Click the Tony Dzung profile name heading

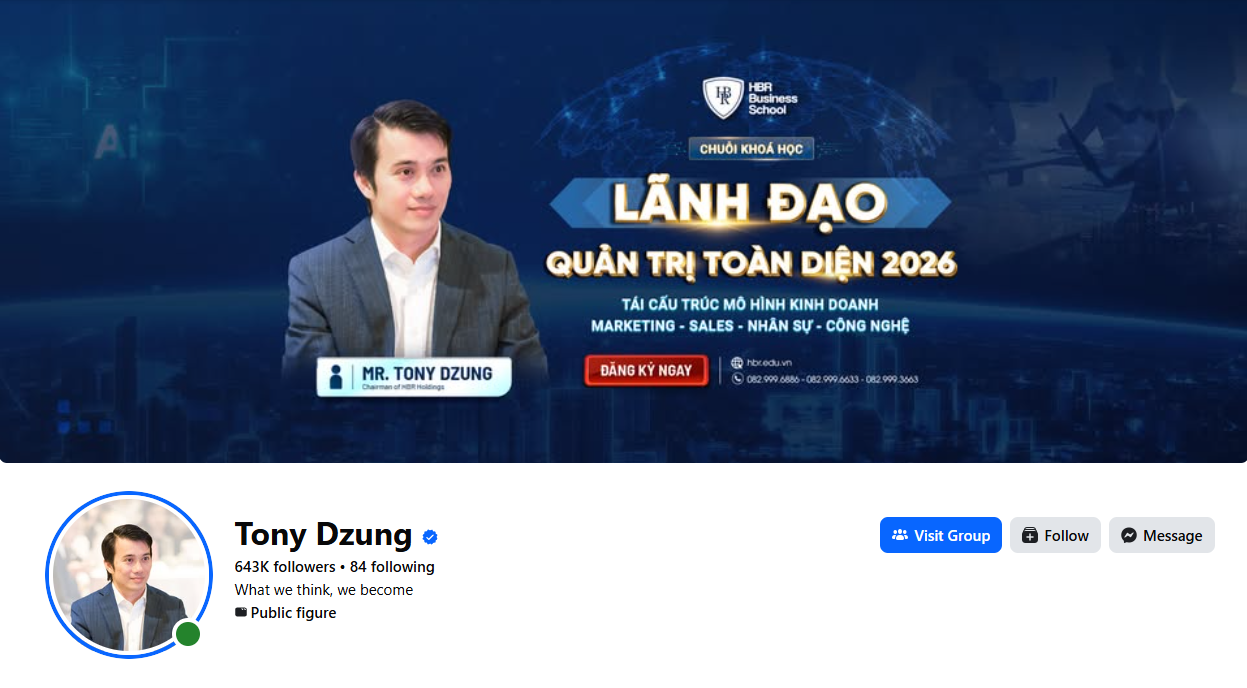coord(323,534)
